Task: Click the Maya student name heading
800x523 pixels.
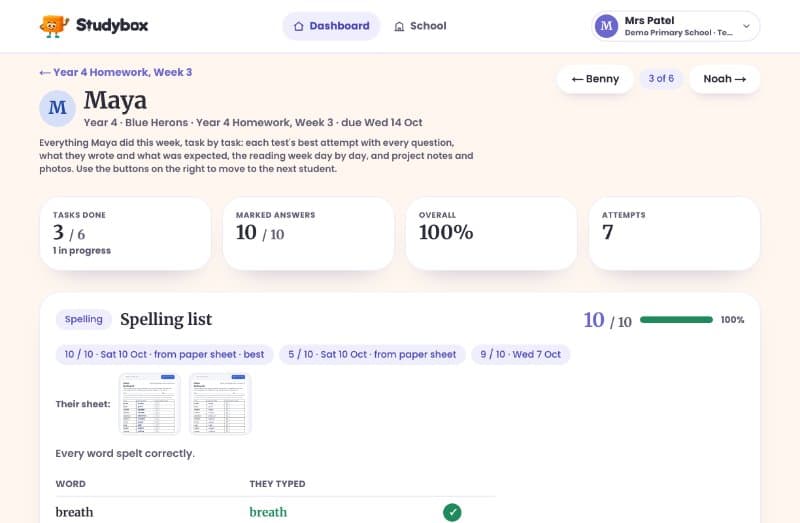Action: tap(115, 100)
